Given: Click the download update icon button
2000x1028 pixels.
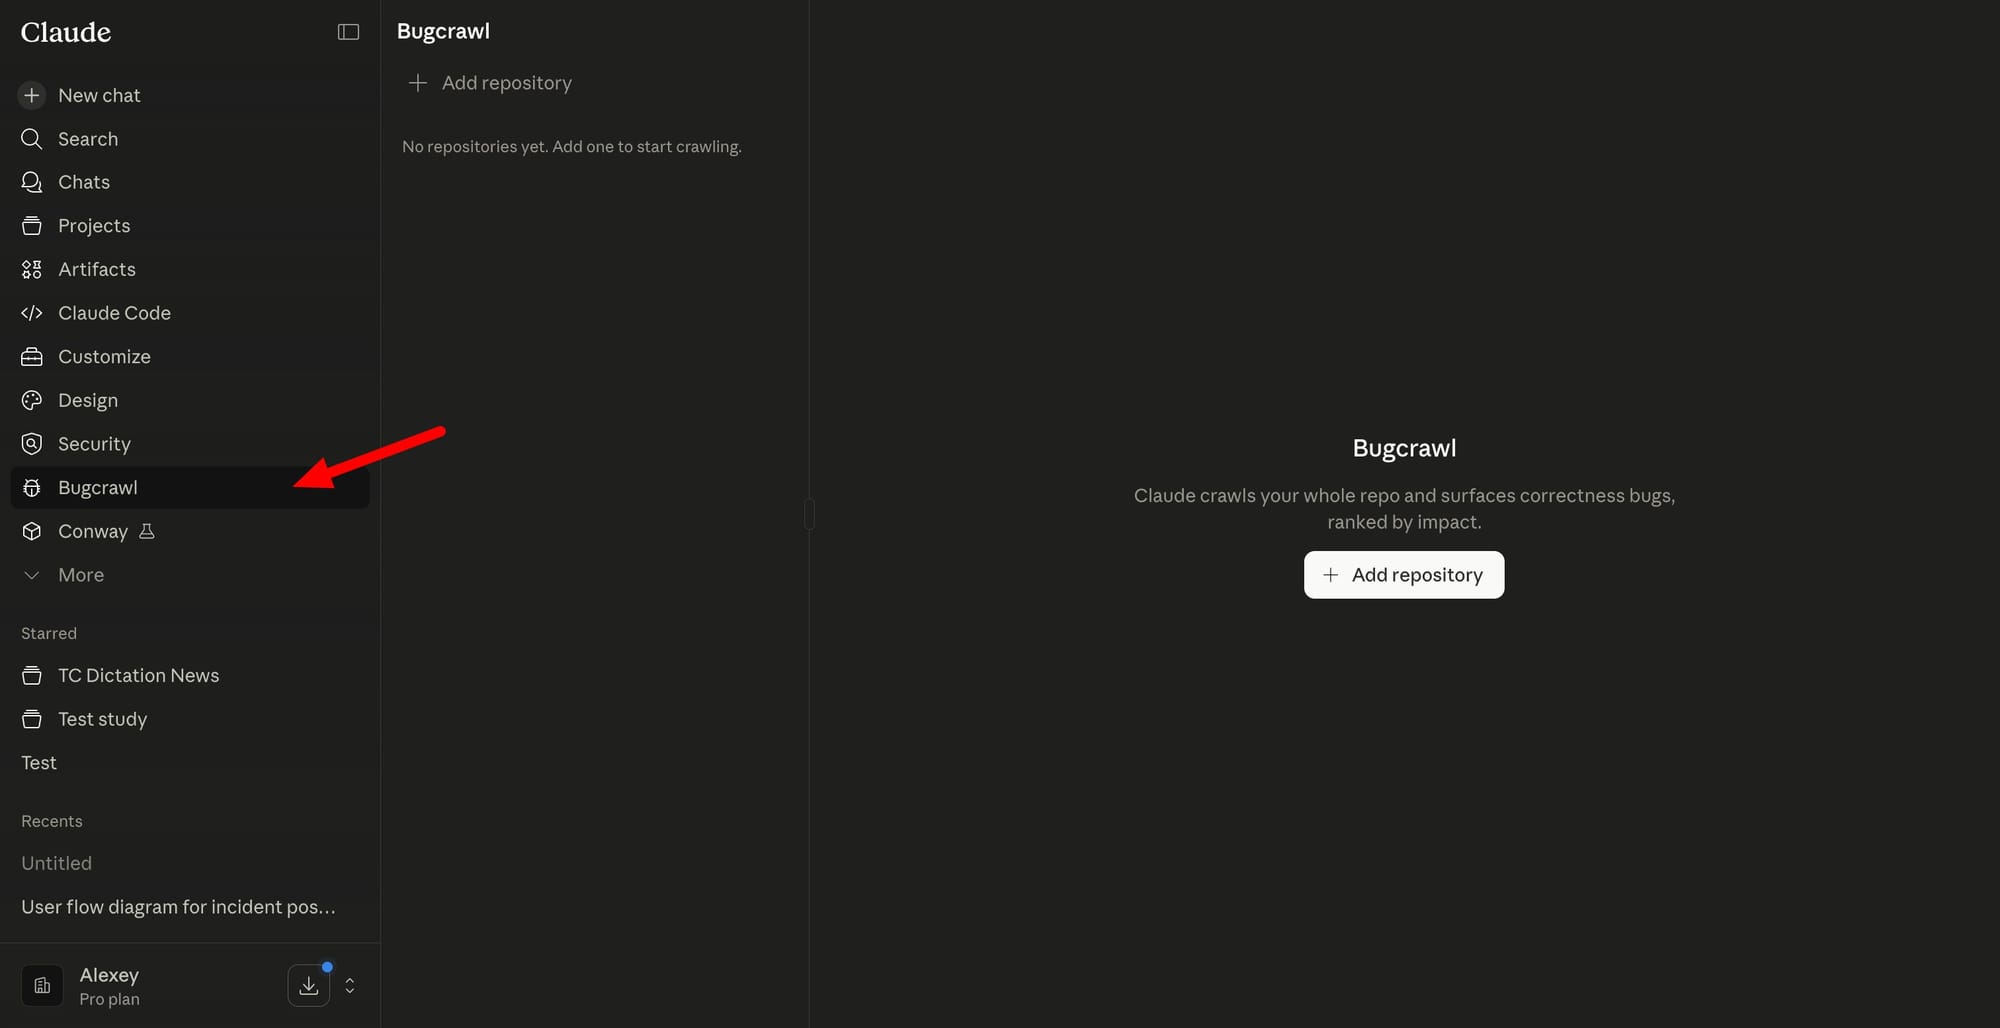Looking at the screenshot, I should (309, 986).
